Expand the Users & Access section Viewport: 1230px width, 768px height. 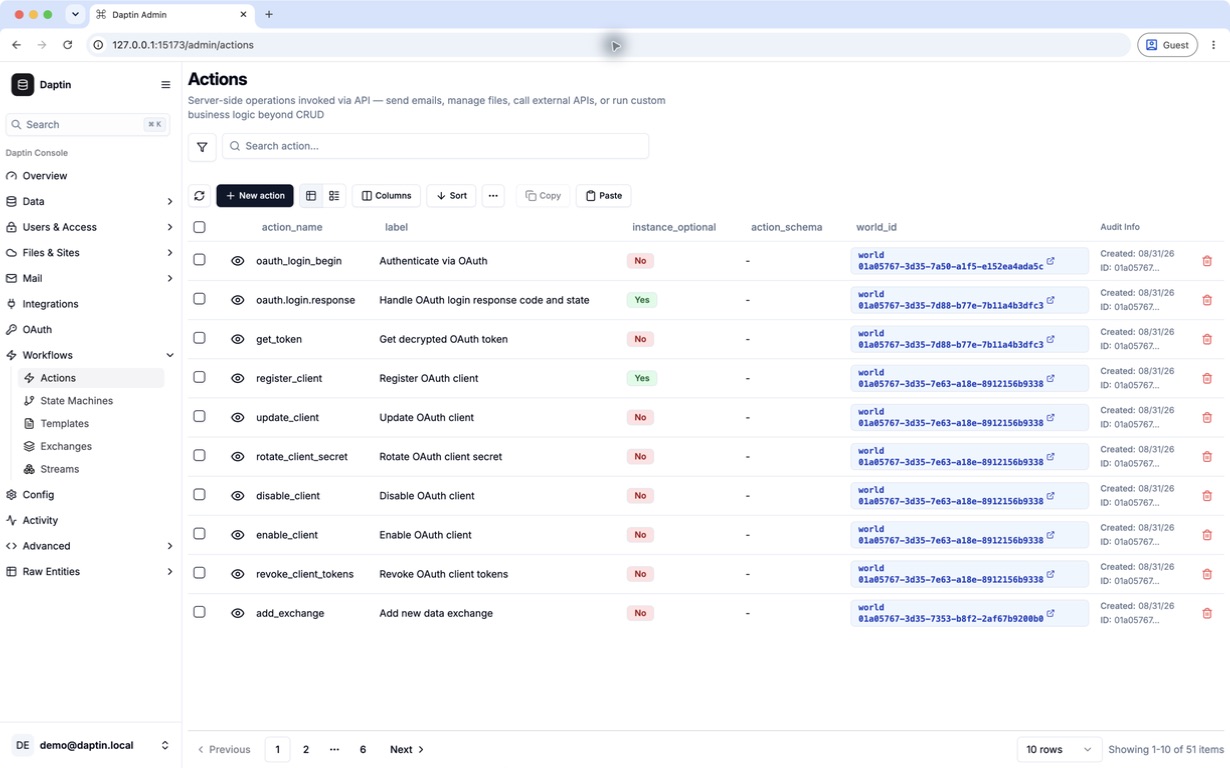[x=89, y=227]
